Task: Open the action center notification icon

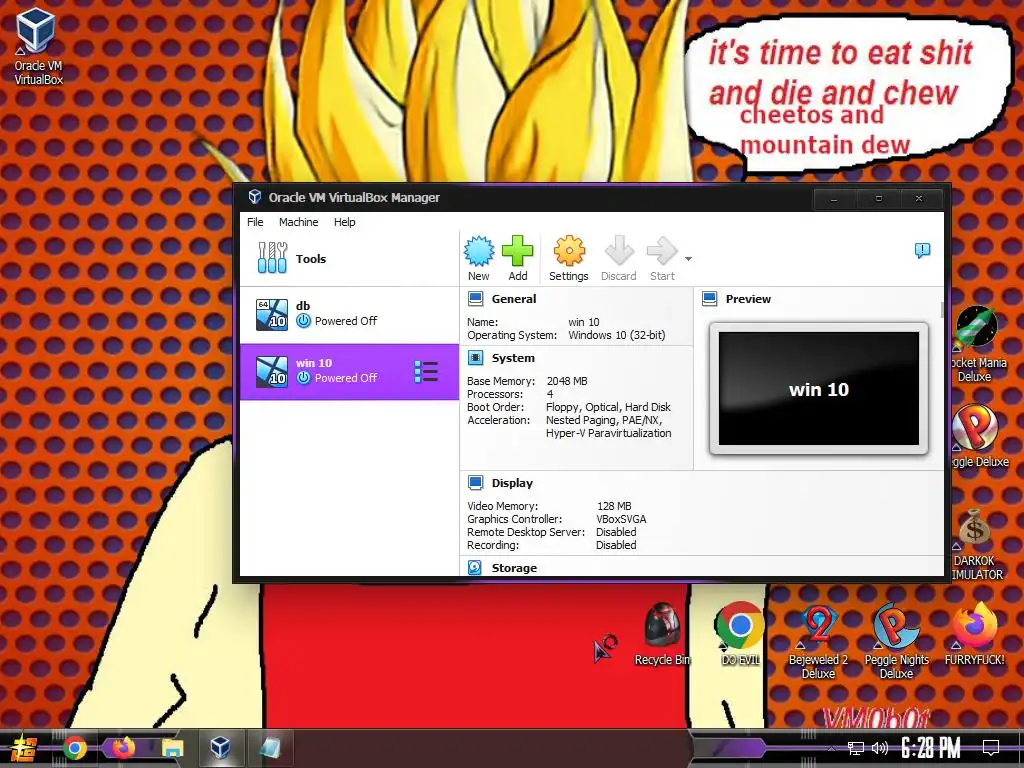Action: [x=991, y=748]
